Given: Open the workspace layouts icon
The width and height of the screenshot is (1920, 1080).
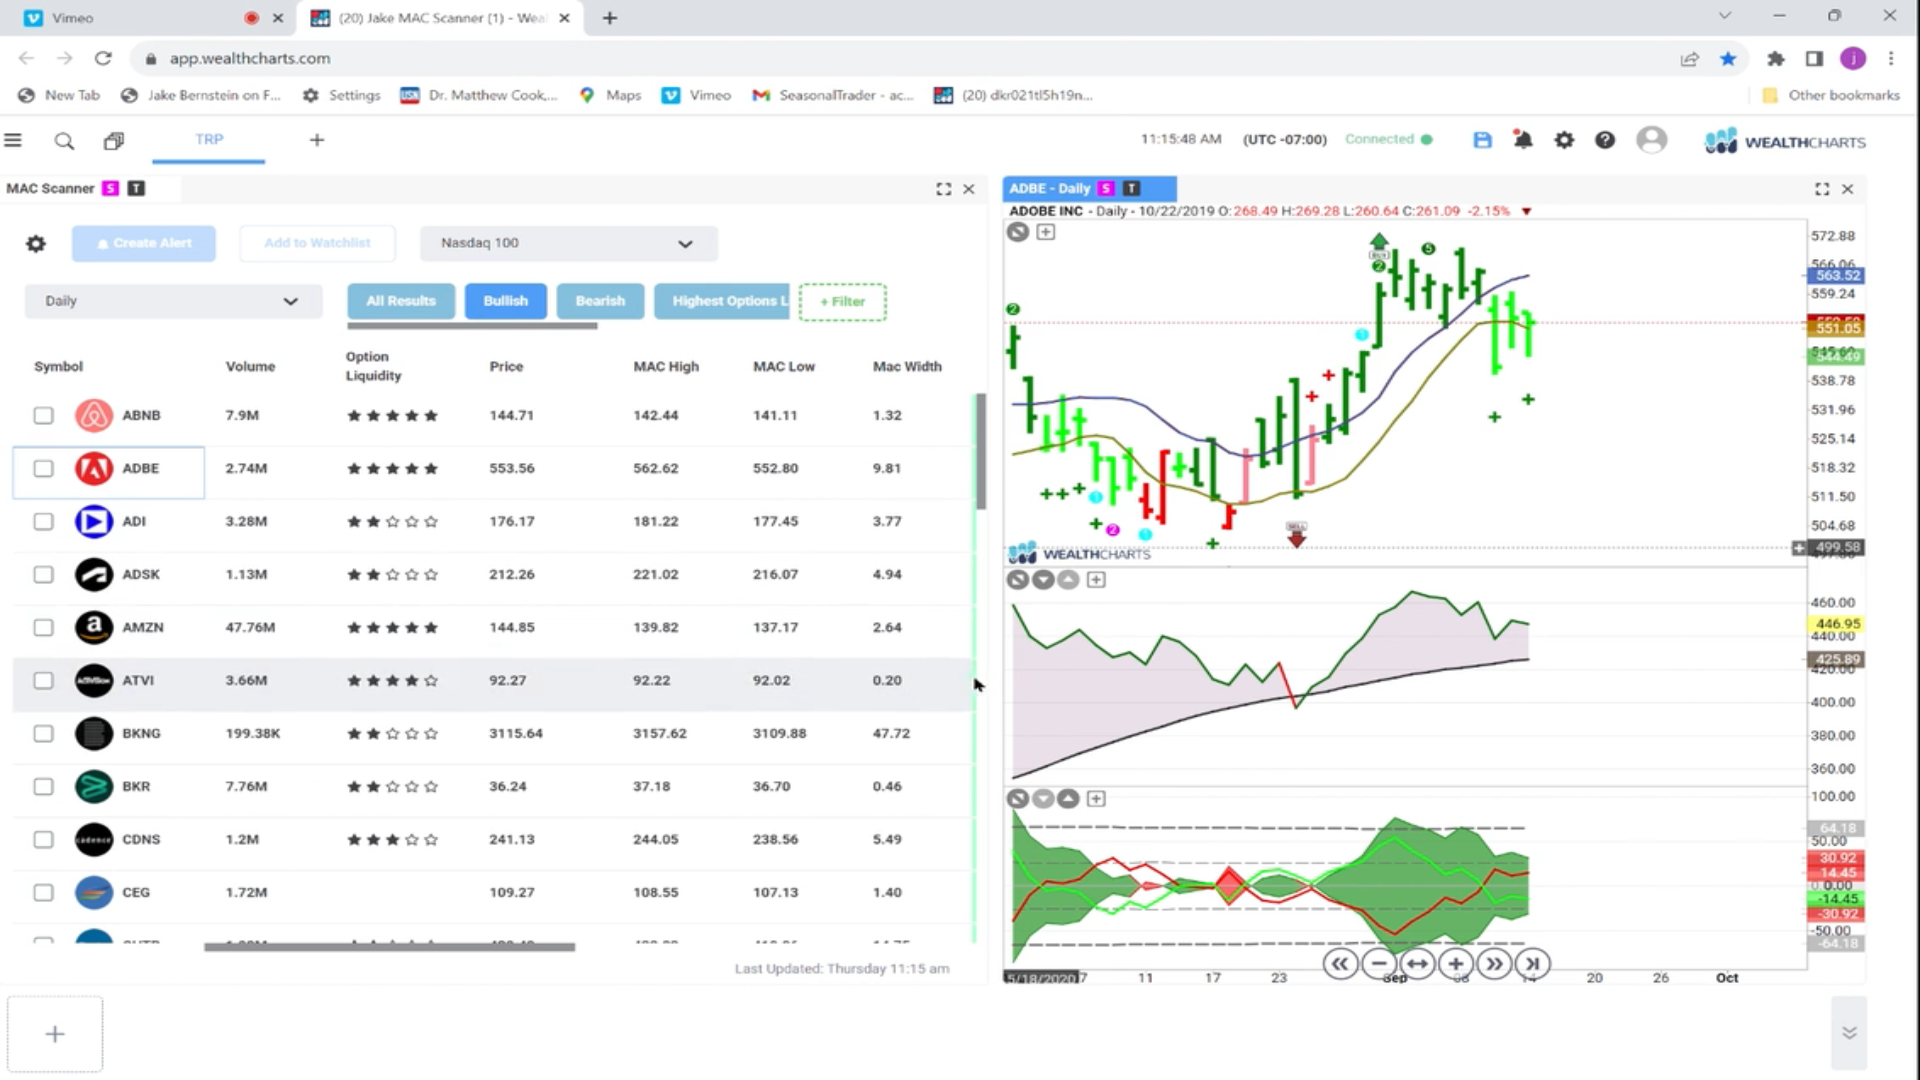Looking at the screenshot, I should click(114, 141).
